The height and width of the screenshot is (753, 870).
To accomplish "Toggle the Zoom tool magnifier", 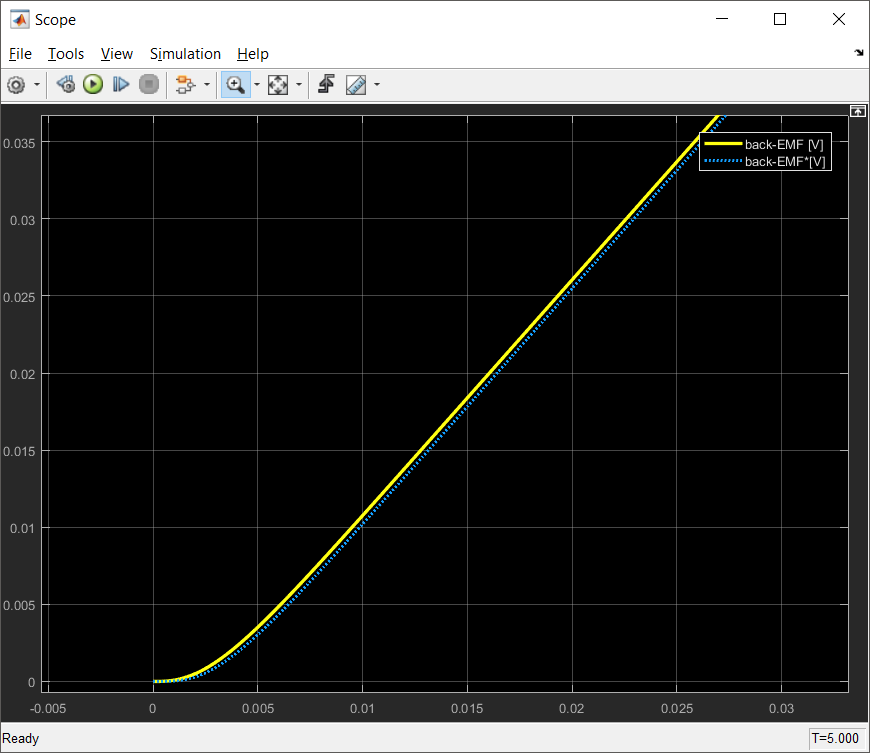I will pyautogui.click(x=235, y=85).
